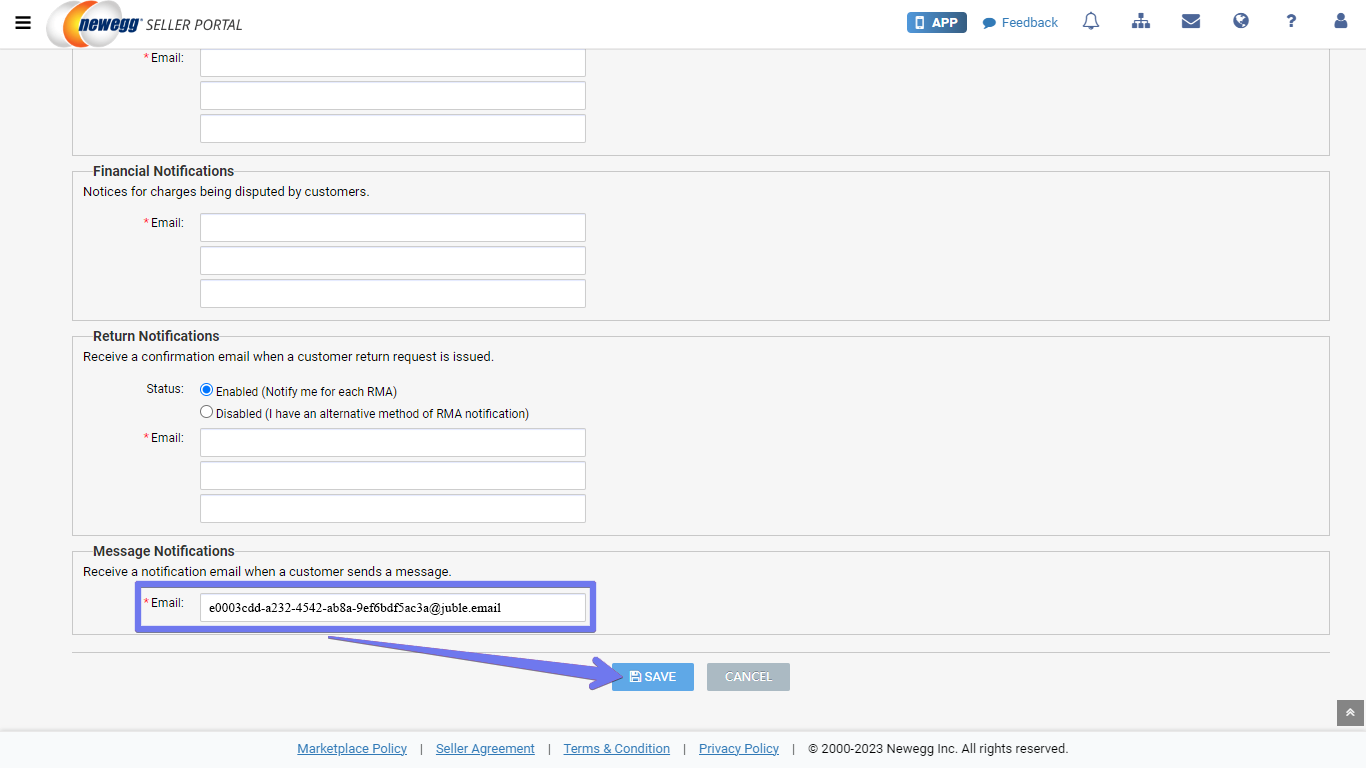This screenshot has height=768, width=1366.
Task: Open the hamburger navigation menu
Action: click(x=23, y=23)
